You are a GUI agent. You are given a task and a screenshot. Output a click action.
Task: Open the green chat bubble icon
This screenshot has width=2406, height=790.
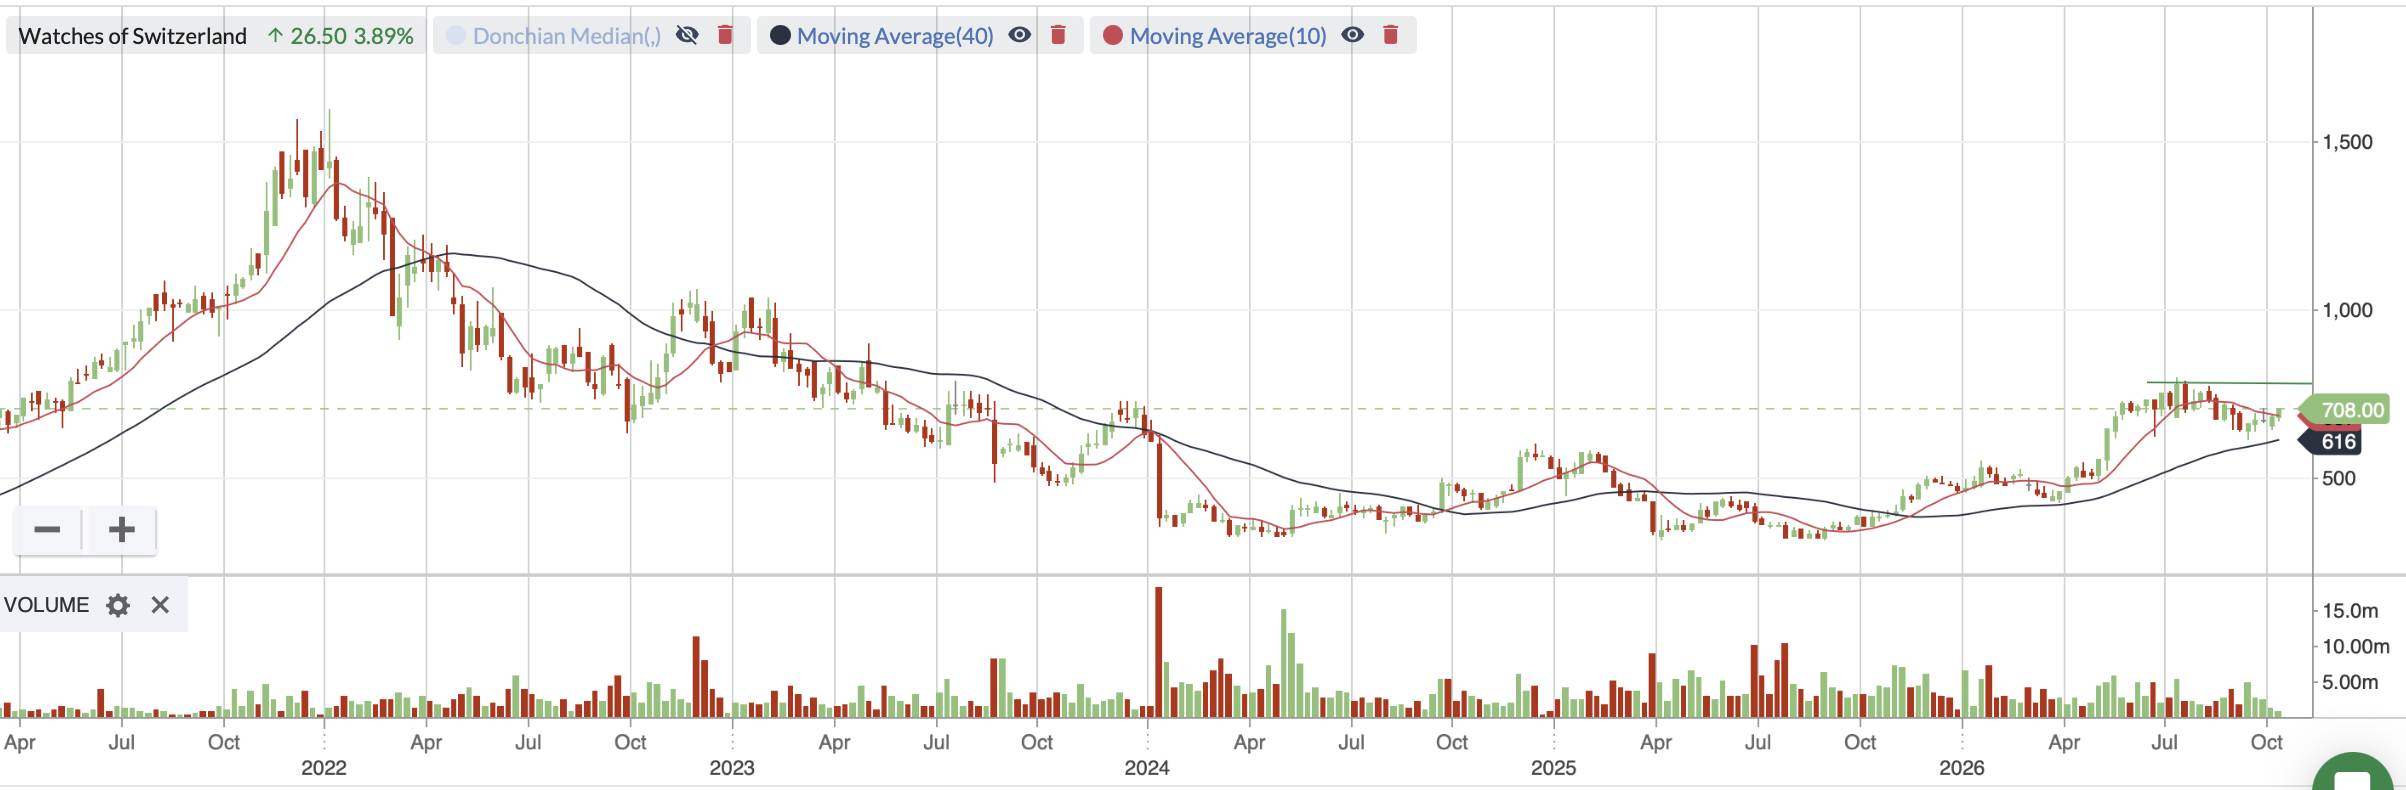(x=2358, y=775)
